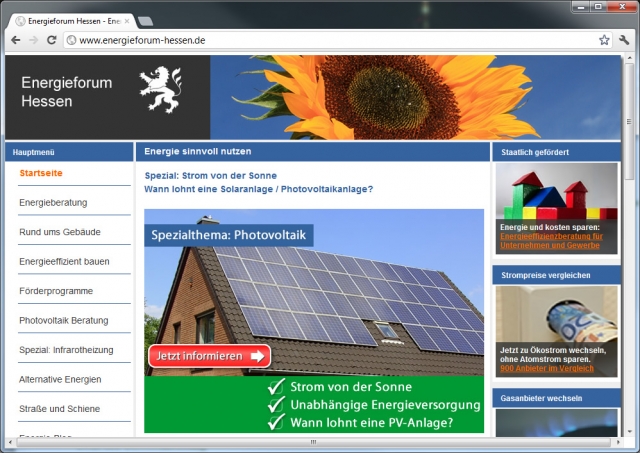Click the vertical scrollbar down arrow
The image size is (640, 453).
629,432
